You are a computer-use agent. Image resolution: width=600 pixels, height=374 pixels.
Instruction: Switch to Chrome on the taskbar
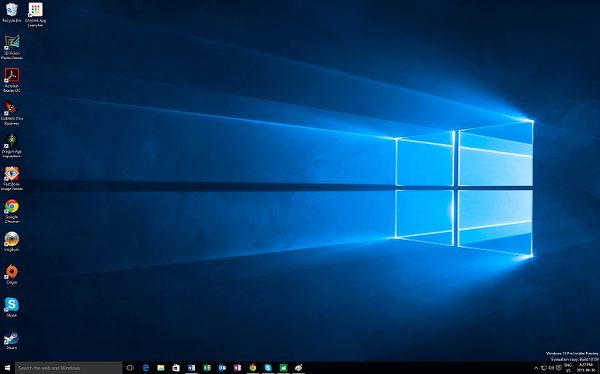click(253, 368)
